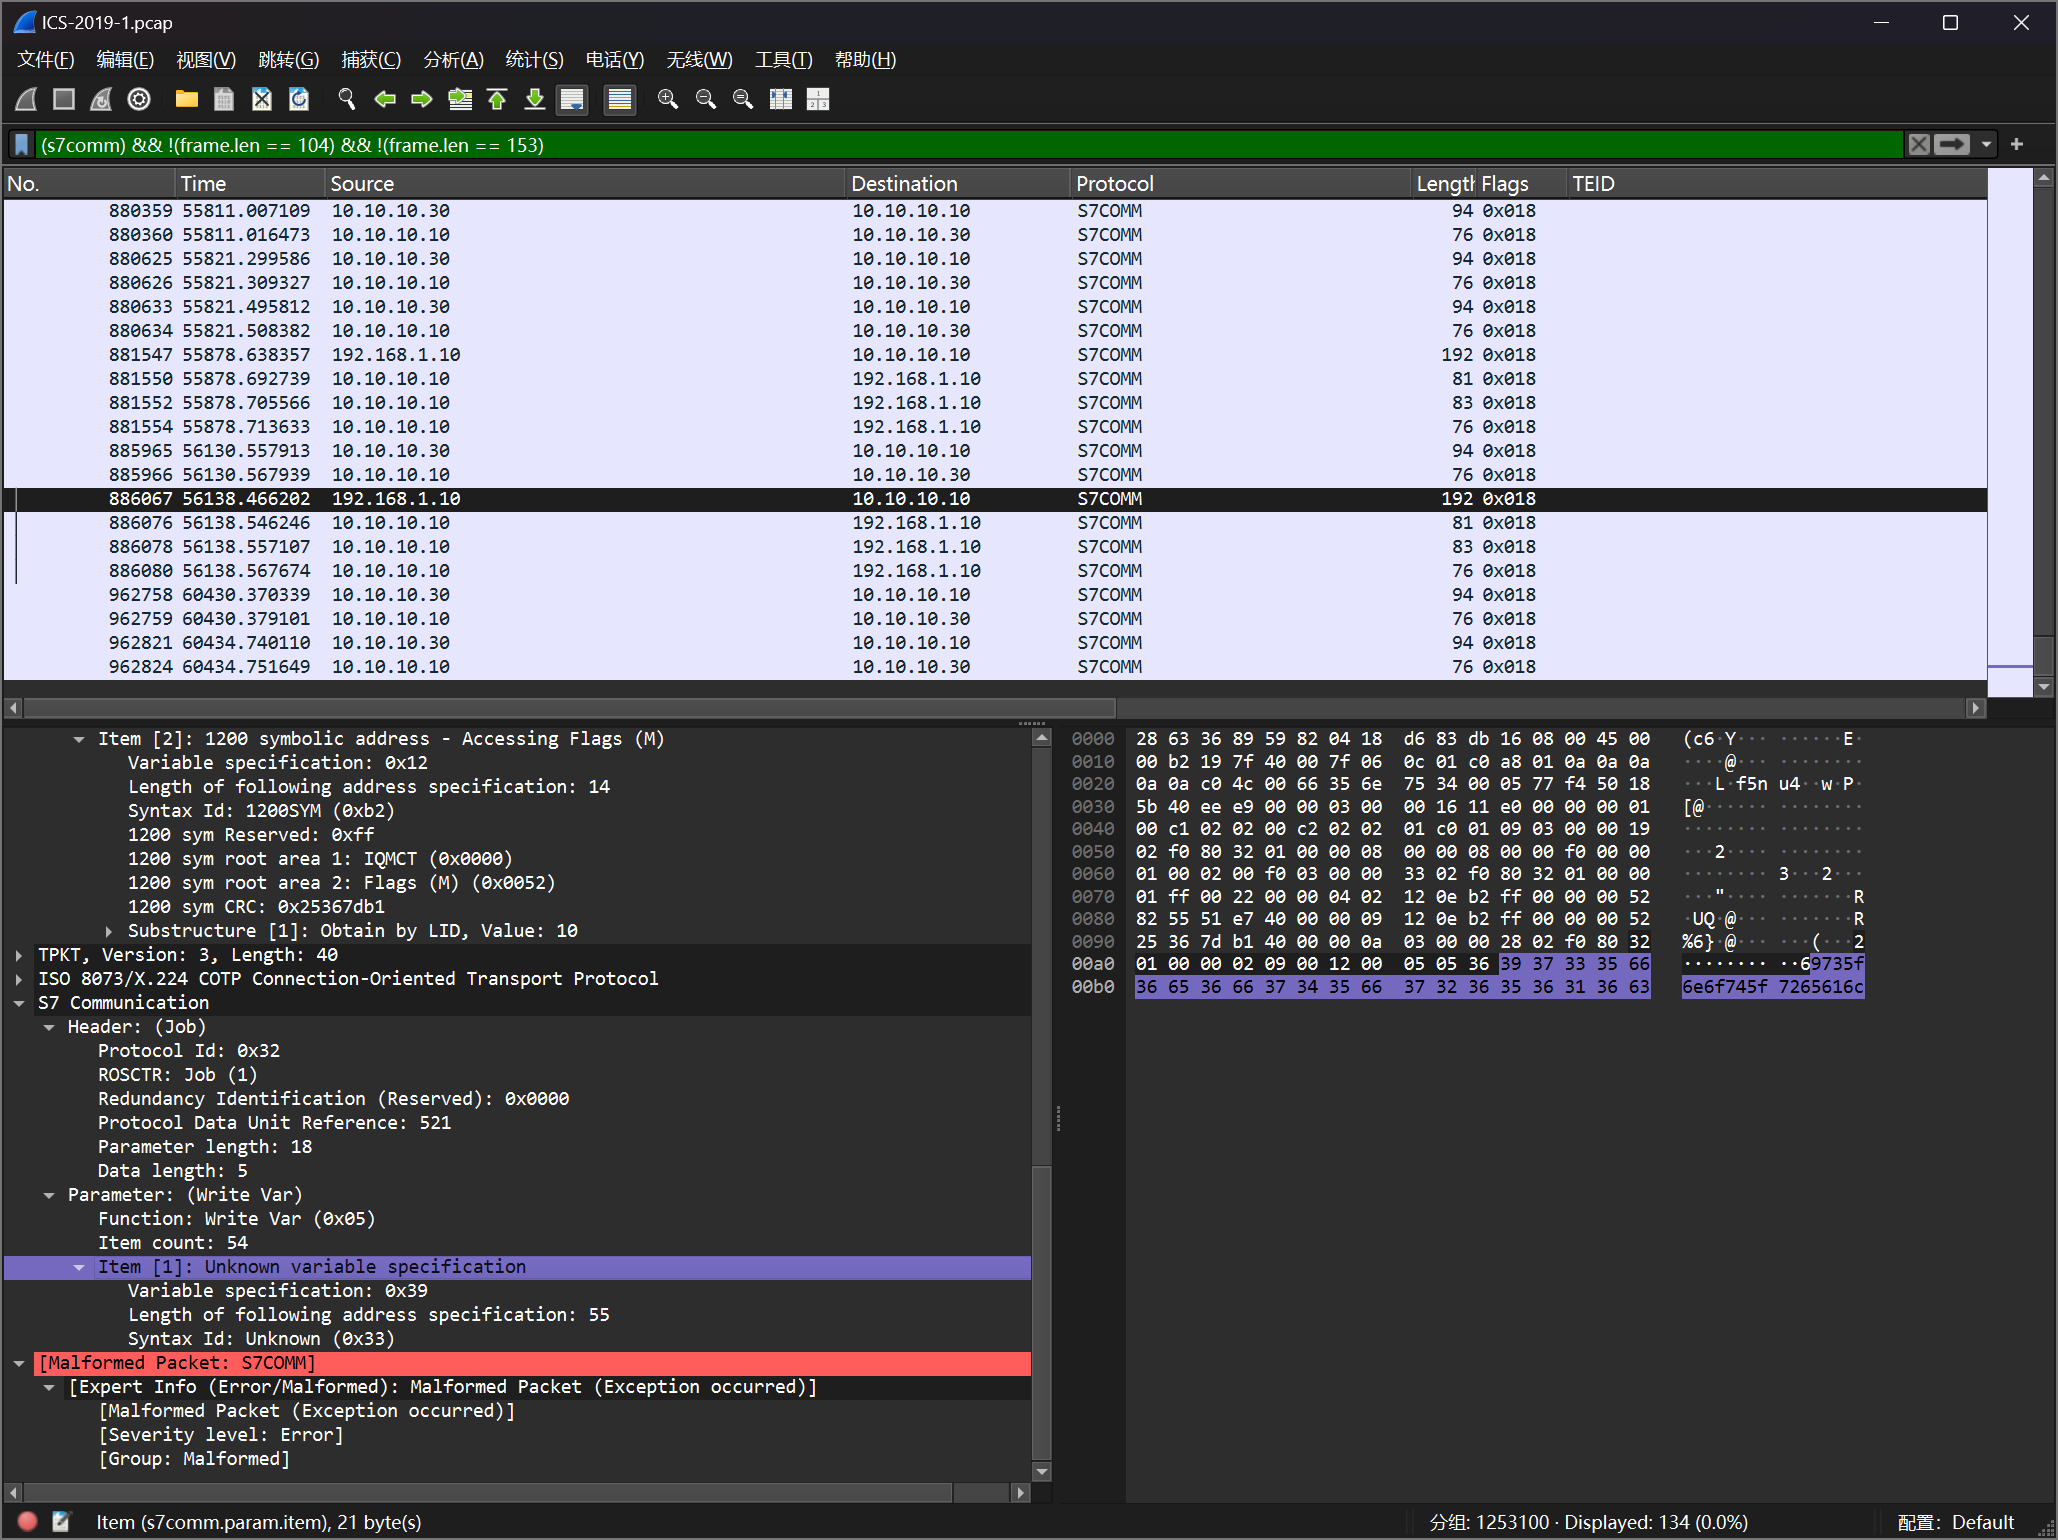Open the 帮助(H) menu
This screenshot has width=2058, height=1540.
[x=865, y=60]
